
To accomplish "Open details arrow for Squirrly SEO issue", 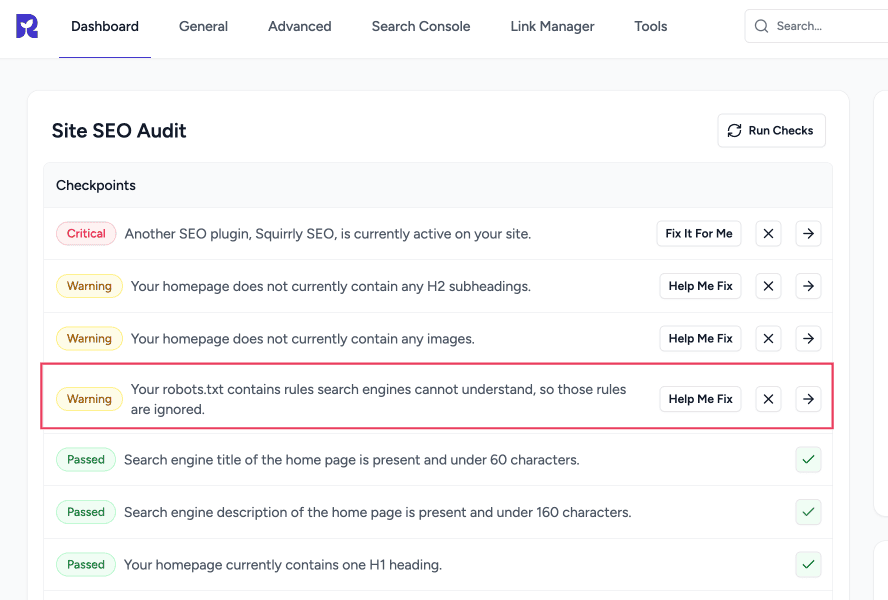I will (x=808, y=233).
